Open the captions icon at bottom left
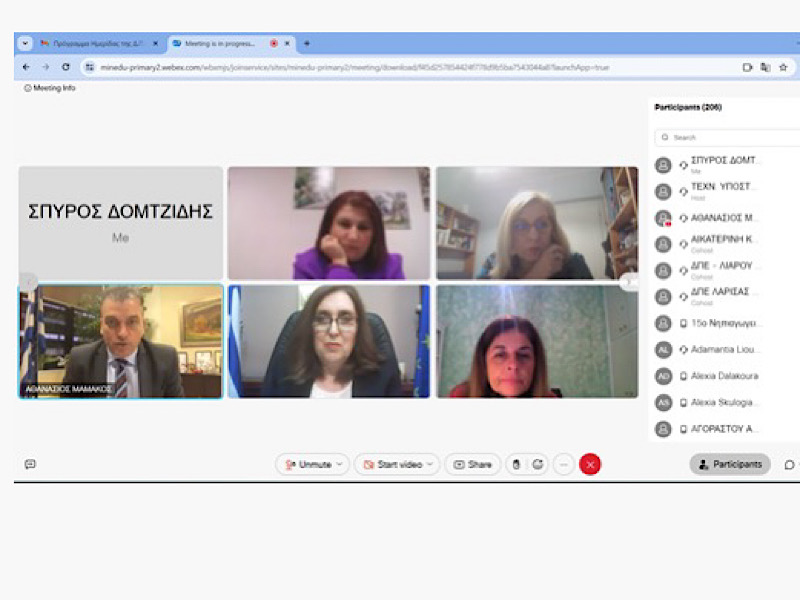Image resolution: width=800 pixels, height=600 pixels. click(30, 464)
